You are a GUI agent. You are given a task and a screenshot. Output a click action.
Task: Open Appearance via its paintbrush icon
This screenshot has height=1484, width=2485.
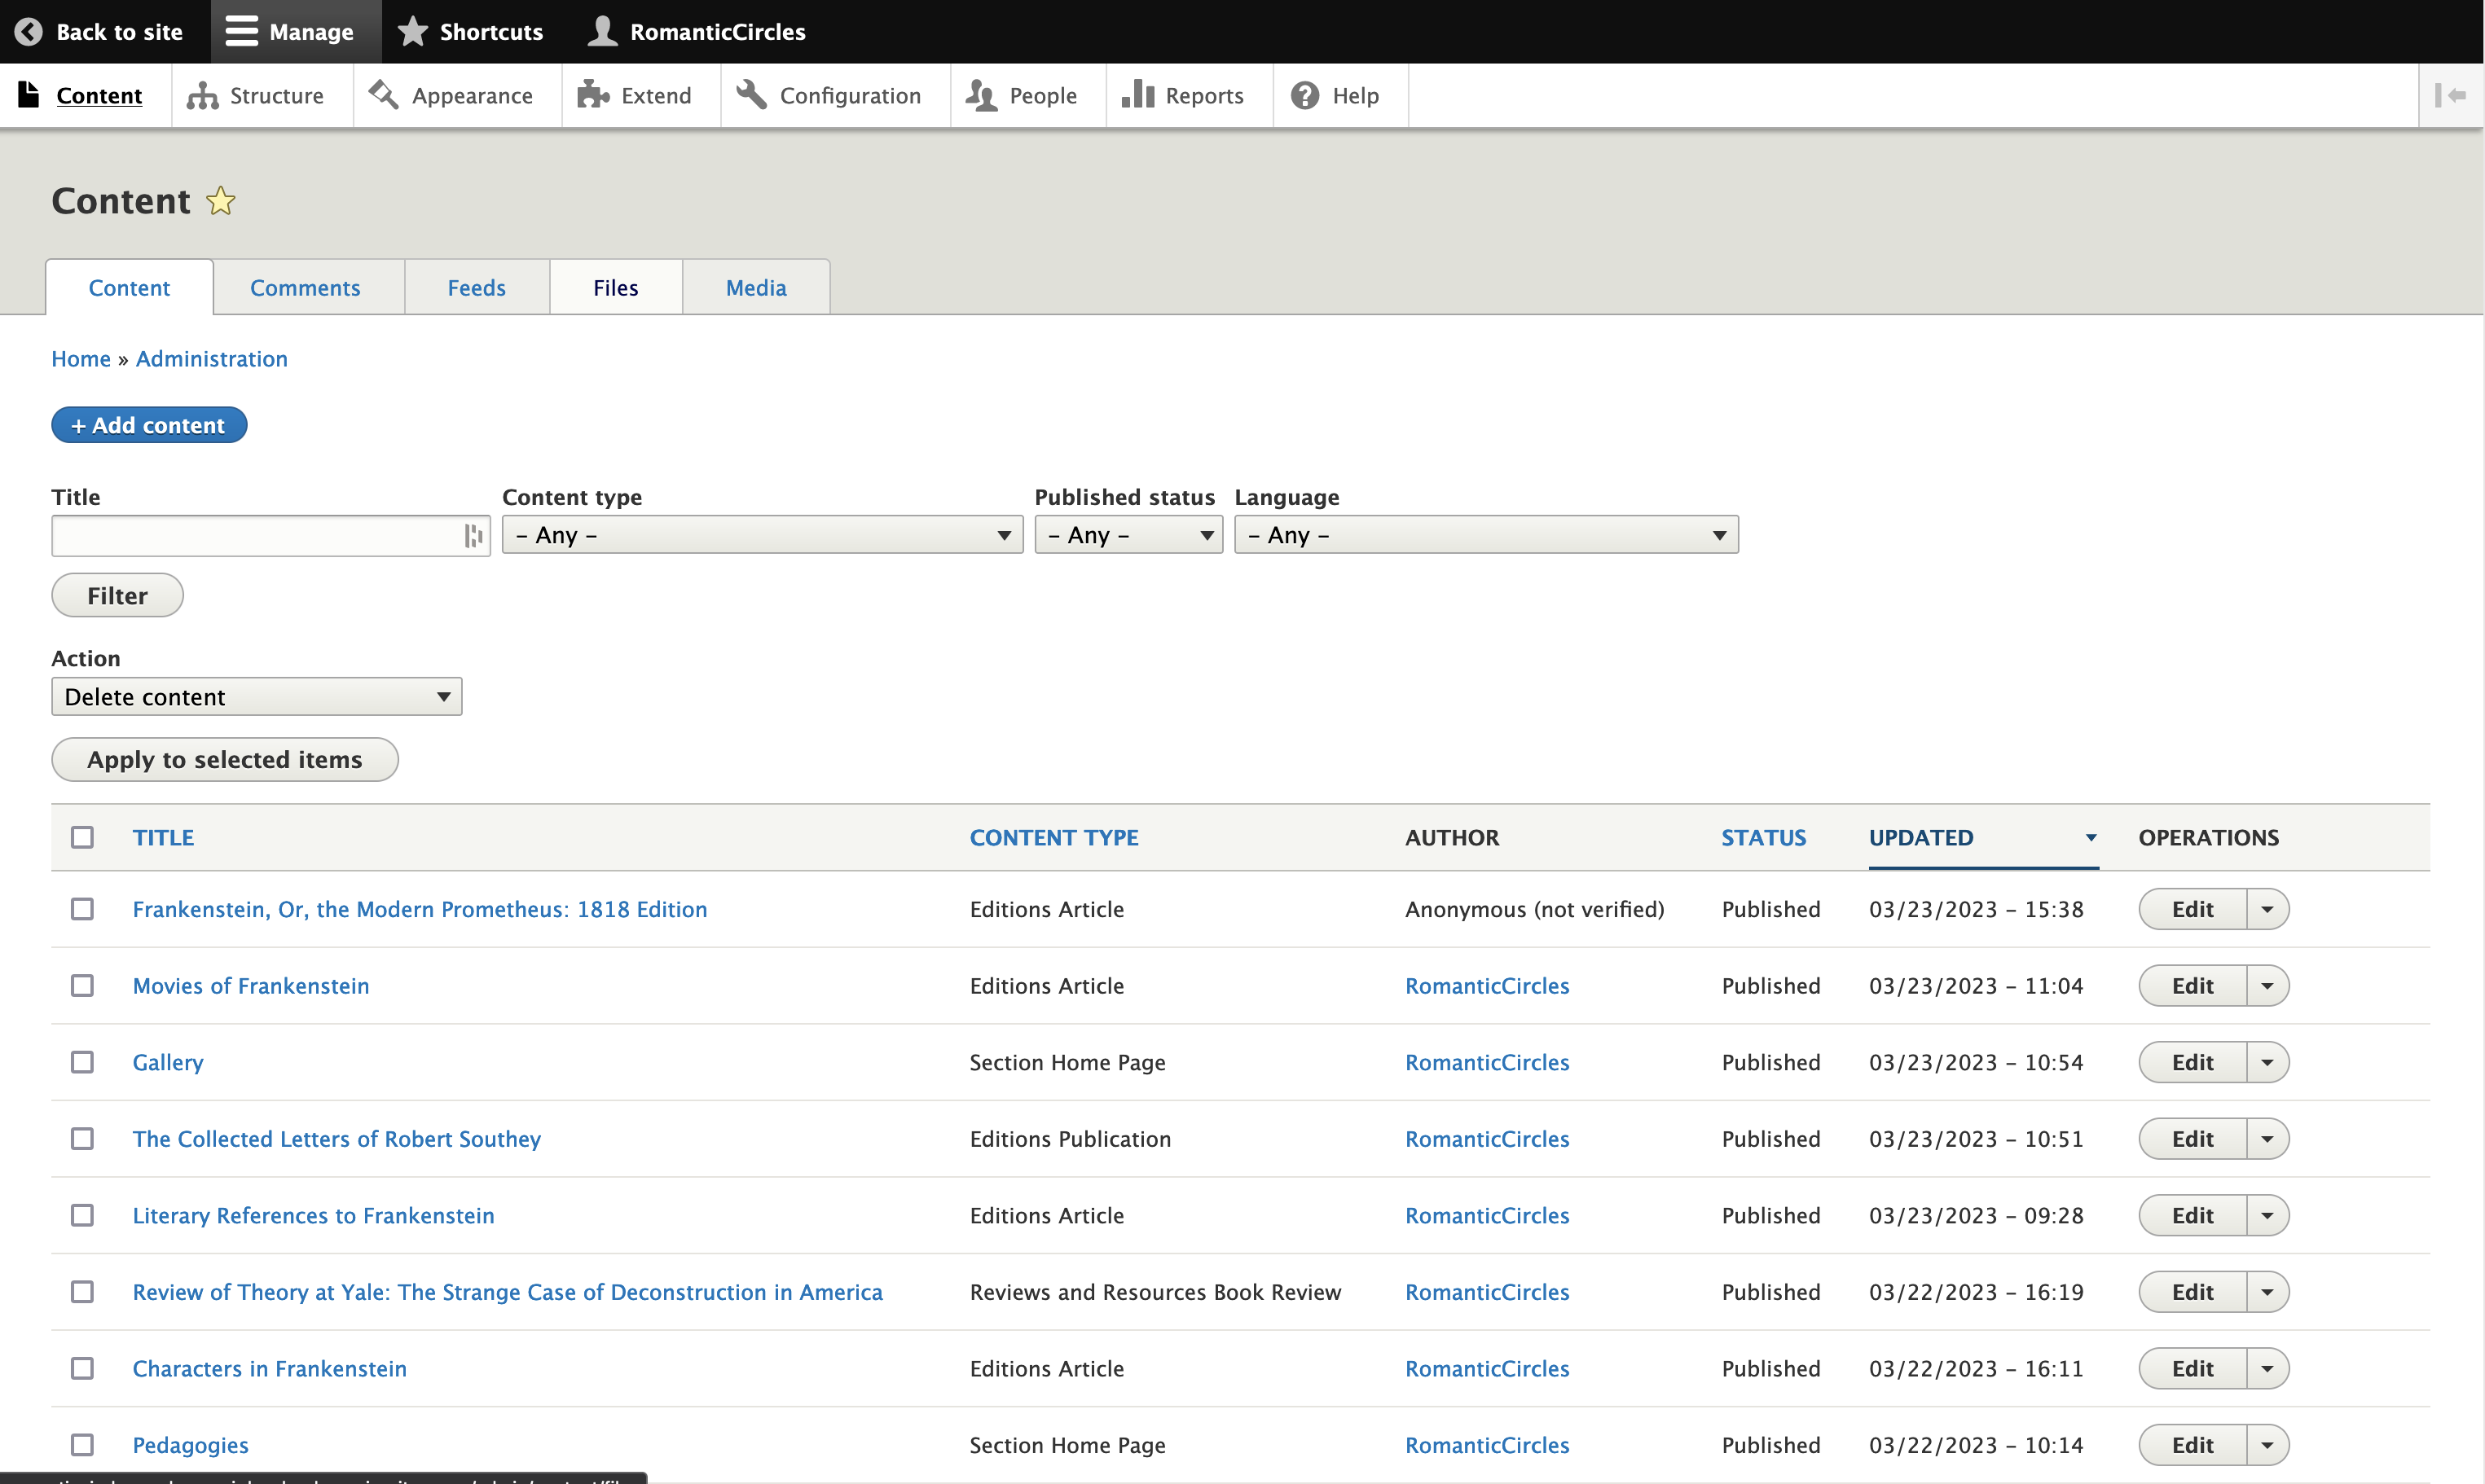[x=383, y=95]
